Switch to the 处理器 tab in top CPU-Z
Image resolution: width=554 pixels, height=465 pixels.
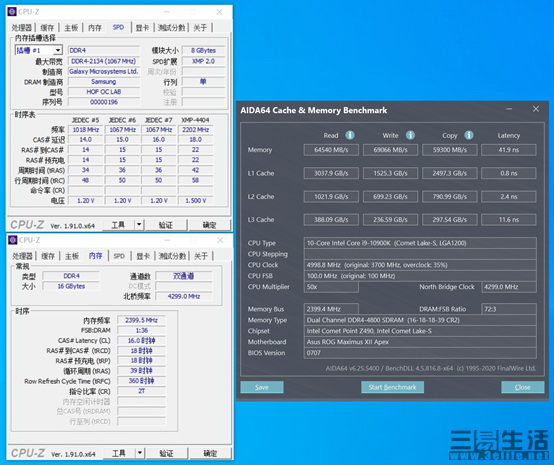pyautogui.click(x=22, y=28)
